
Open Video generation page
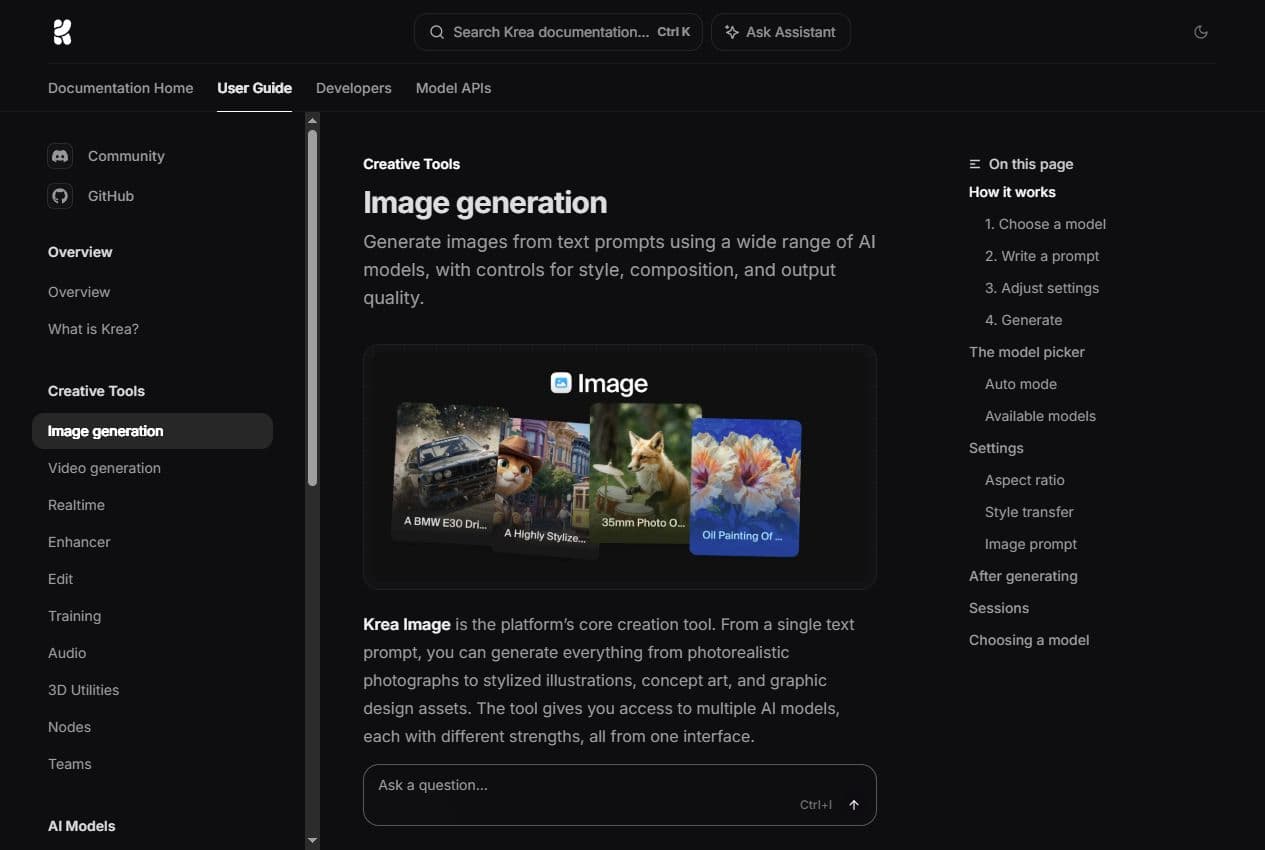(x=104, y=468)
